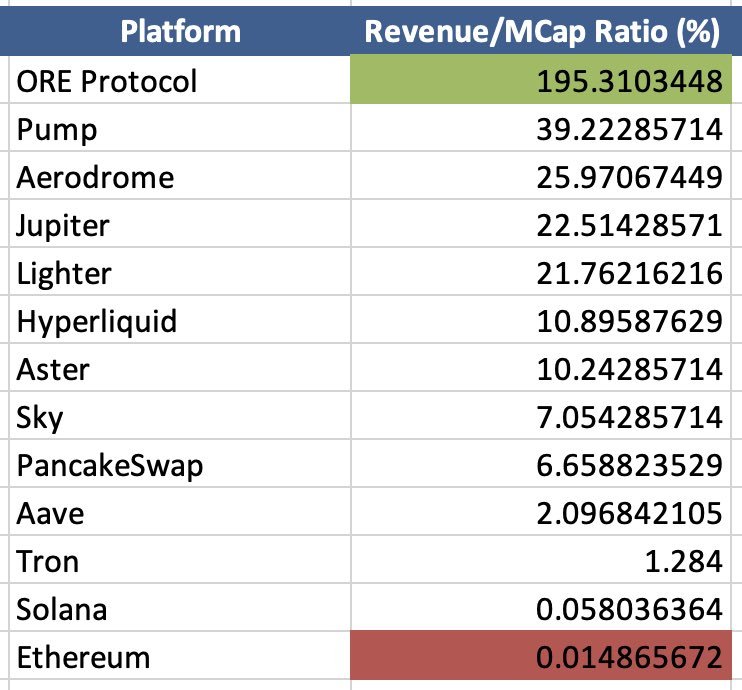Screen dimensions: 742x690
Task: Select the Platform header cell
Action: pyautogui.click(x=180, y=31)
